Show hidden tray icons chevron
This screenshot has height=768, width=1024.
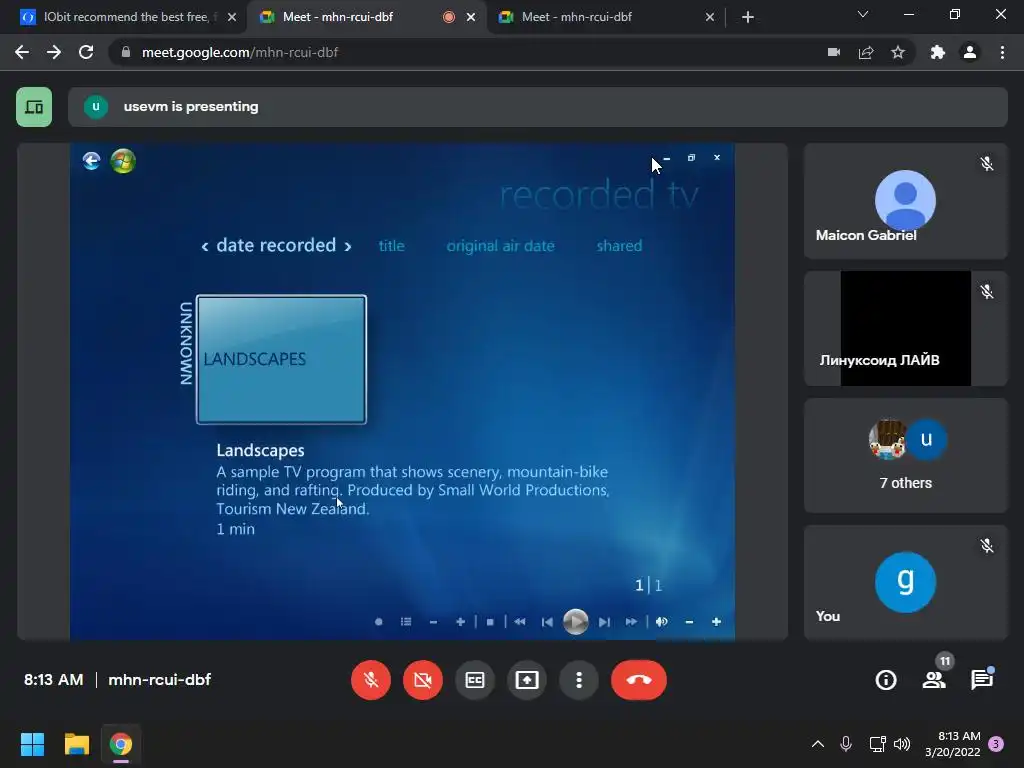tap(818, 744)
